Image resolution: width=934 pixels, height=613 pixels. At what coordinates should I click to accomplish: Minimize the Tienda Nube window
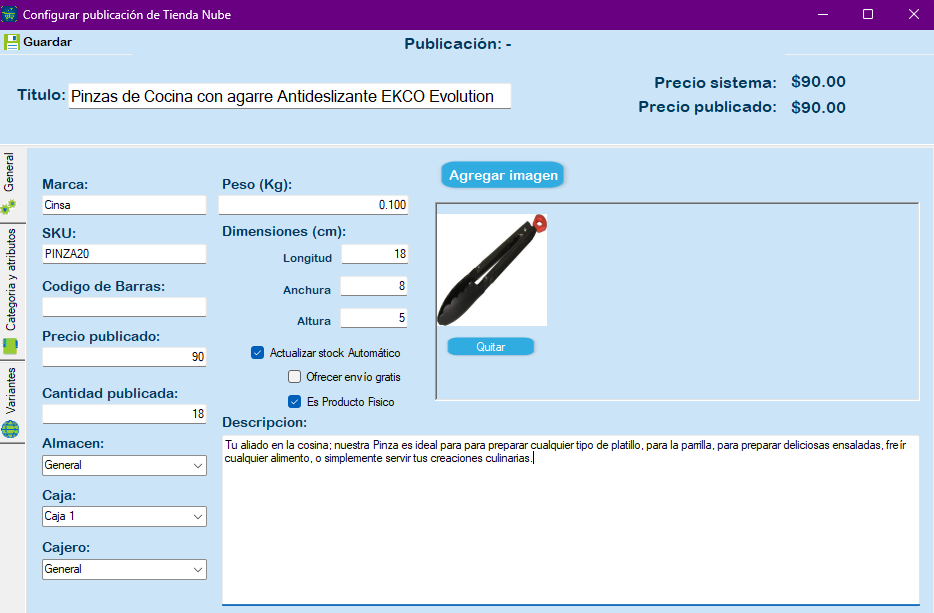[x=822, y=14]
